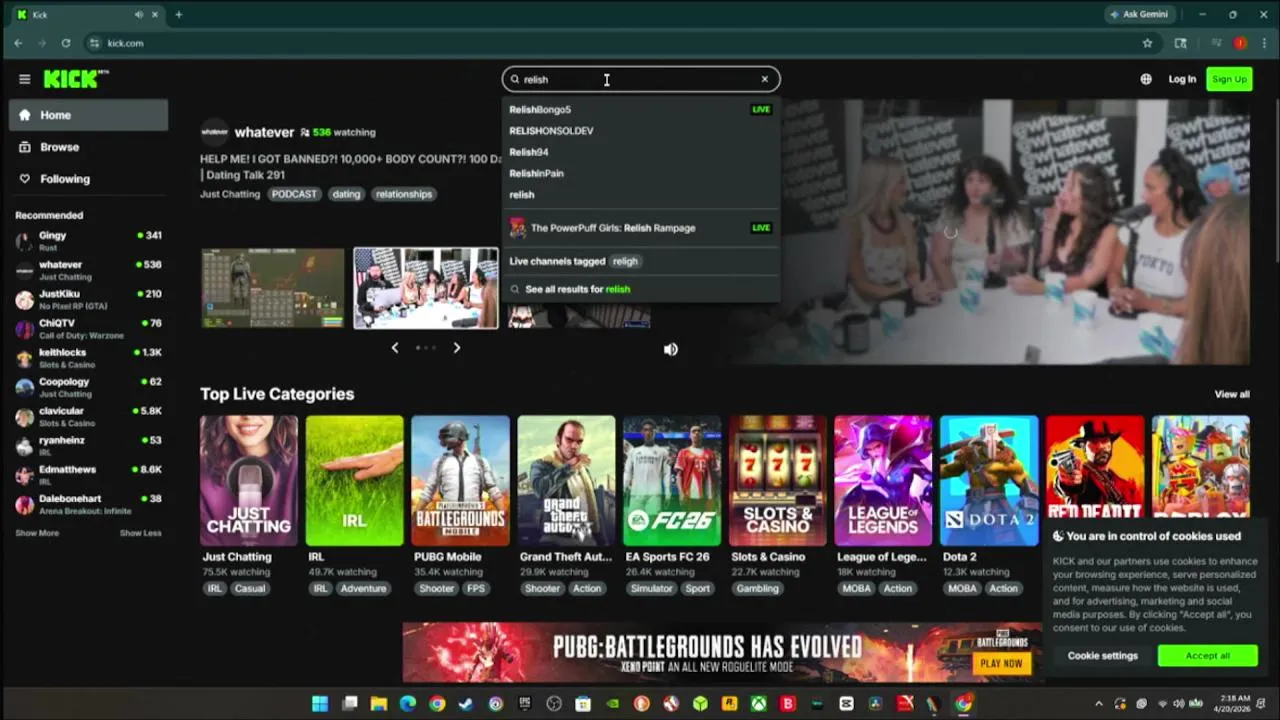Open ChiQTV recommended channel
Viewport: 1280px width, 720px height.
pos(89,328)
